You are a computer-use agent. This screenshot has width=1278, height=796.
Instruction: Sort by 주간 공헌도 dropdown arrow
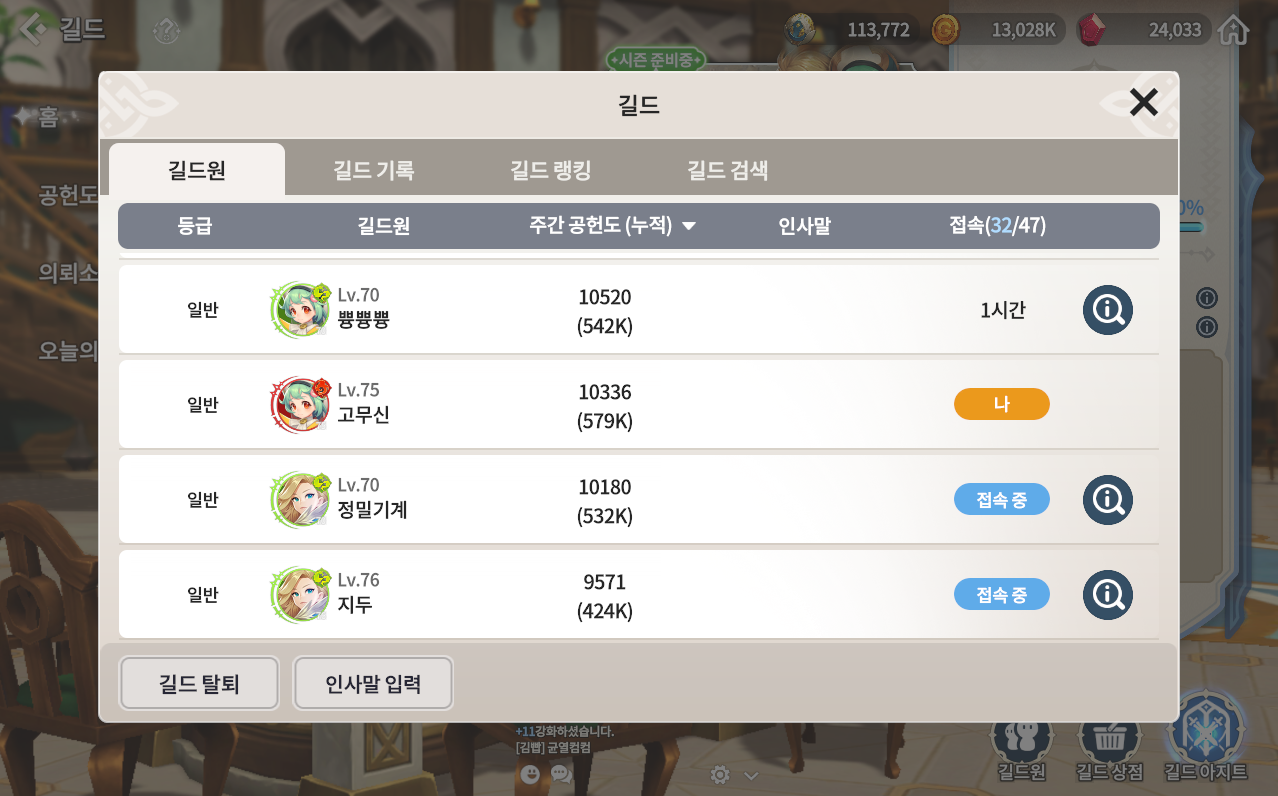[688, 226]
